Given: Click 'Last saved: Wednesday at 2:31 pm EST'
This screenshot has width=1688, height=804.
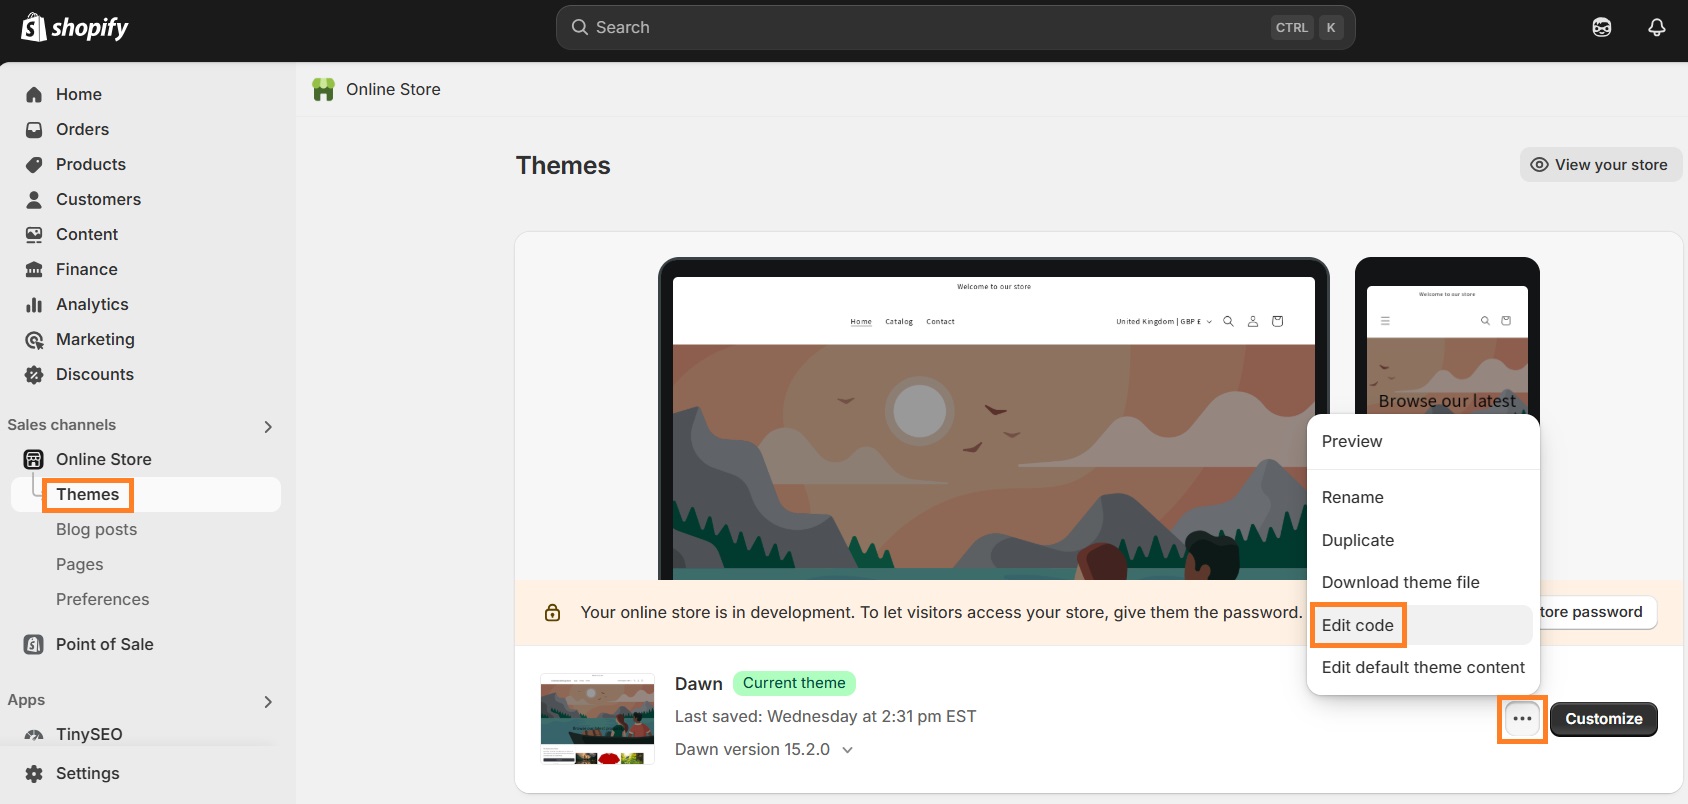Looking at the screenshot, I should click(x=825, y=716).
